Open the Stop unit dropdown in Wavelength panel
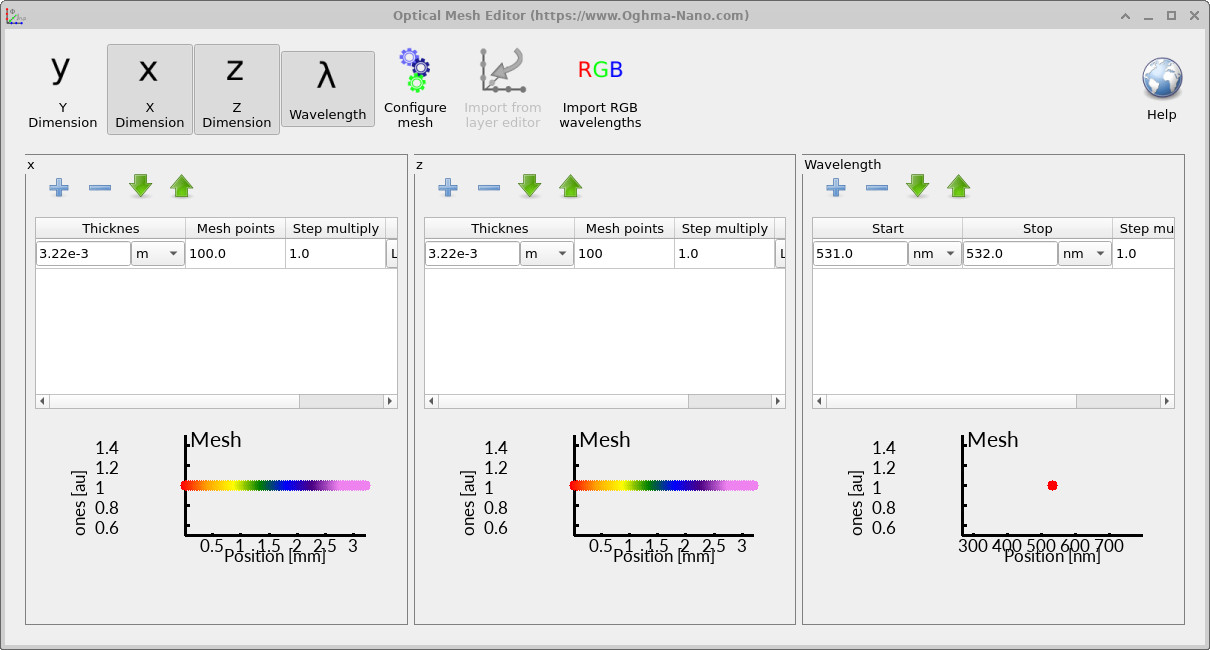Image resolution: width=1210 pixels, height=650 pixels. tap(1084, 253)
